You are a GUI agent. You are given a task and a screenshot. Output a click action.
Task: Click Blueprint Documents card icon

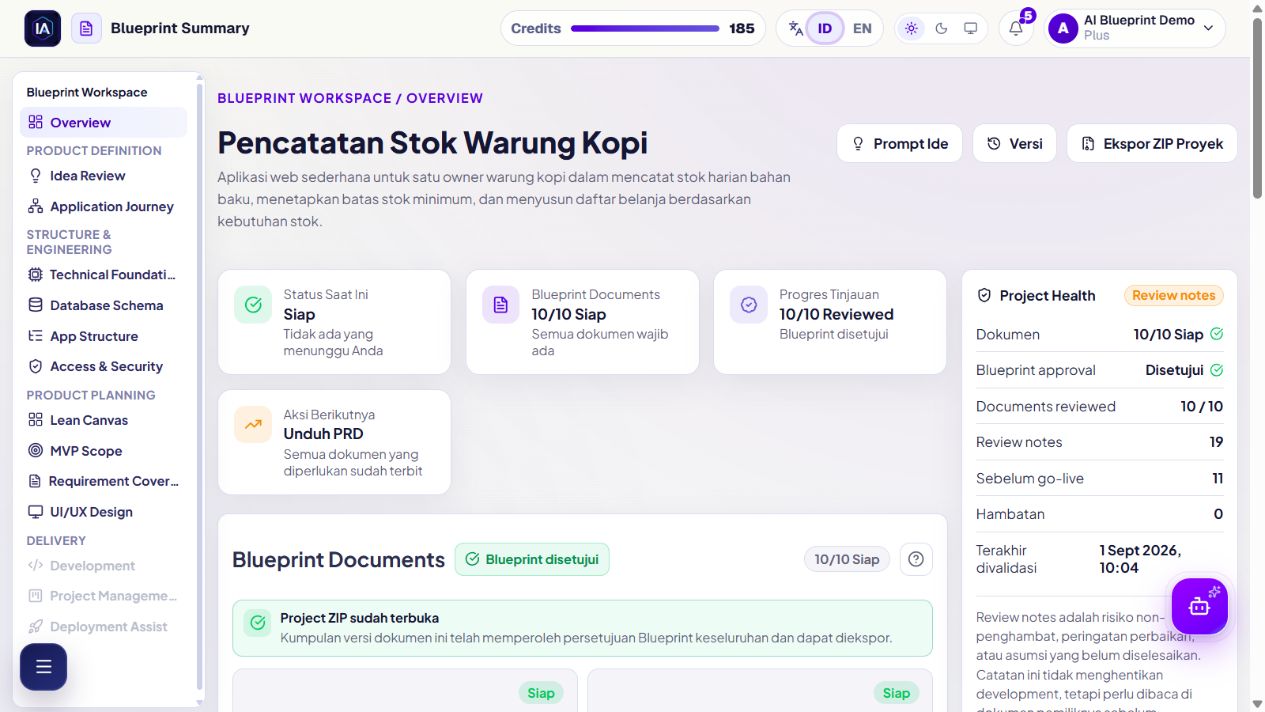click(501, 304)
